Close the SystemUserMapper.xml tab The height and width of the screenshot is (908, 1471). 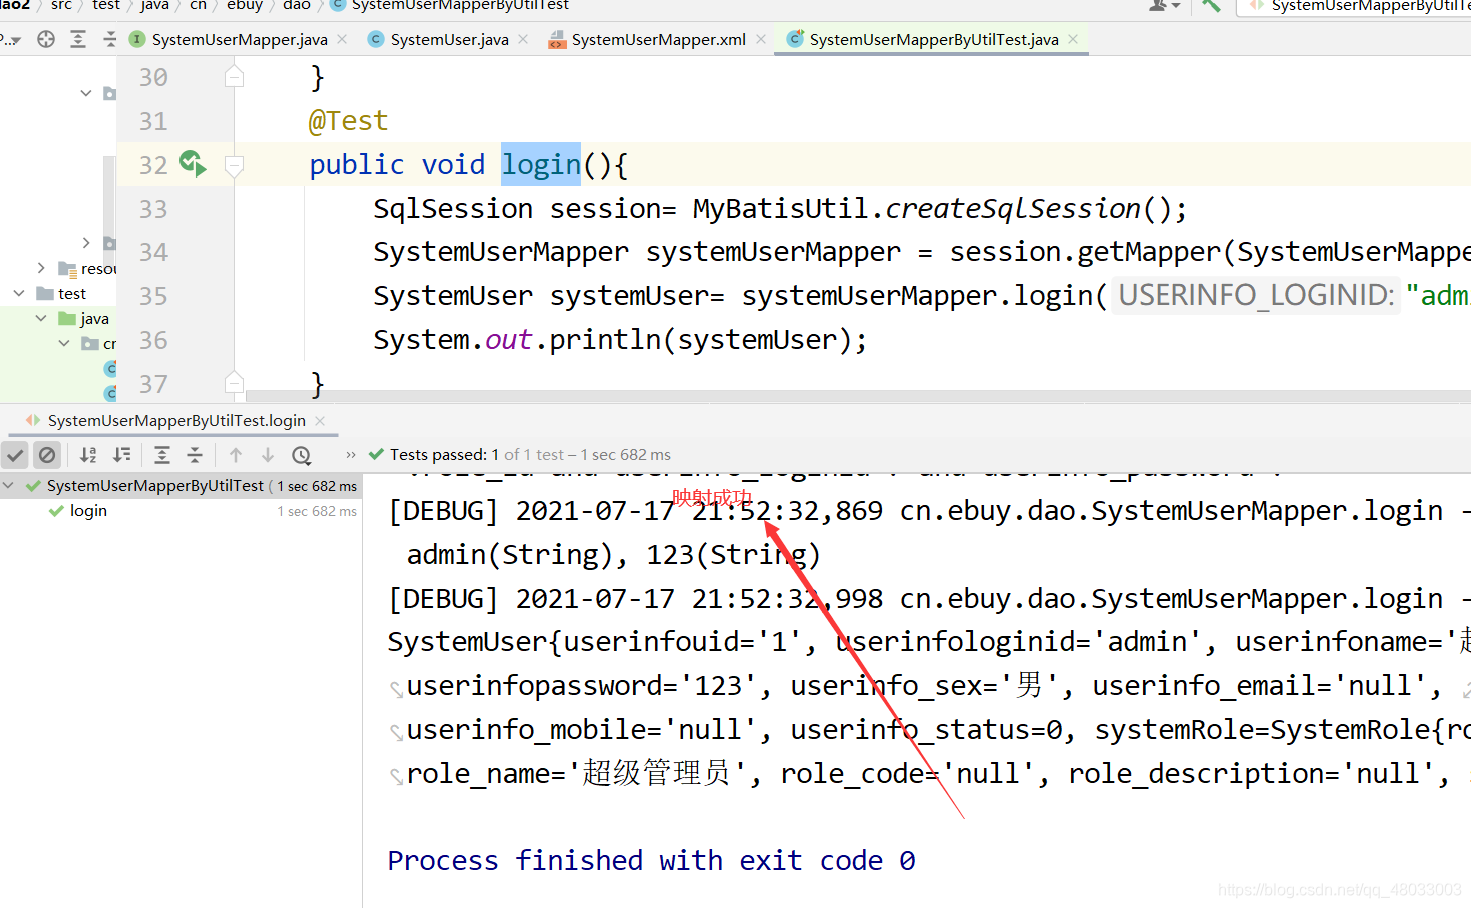click(x=761, y=39)
